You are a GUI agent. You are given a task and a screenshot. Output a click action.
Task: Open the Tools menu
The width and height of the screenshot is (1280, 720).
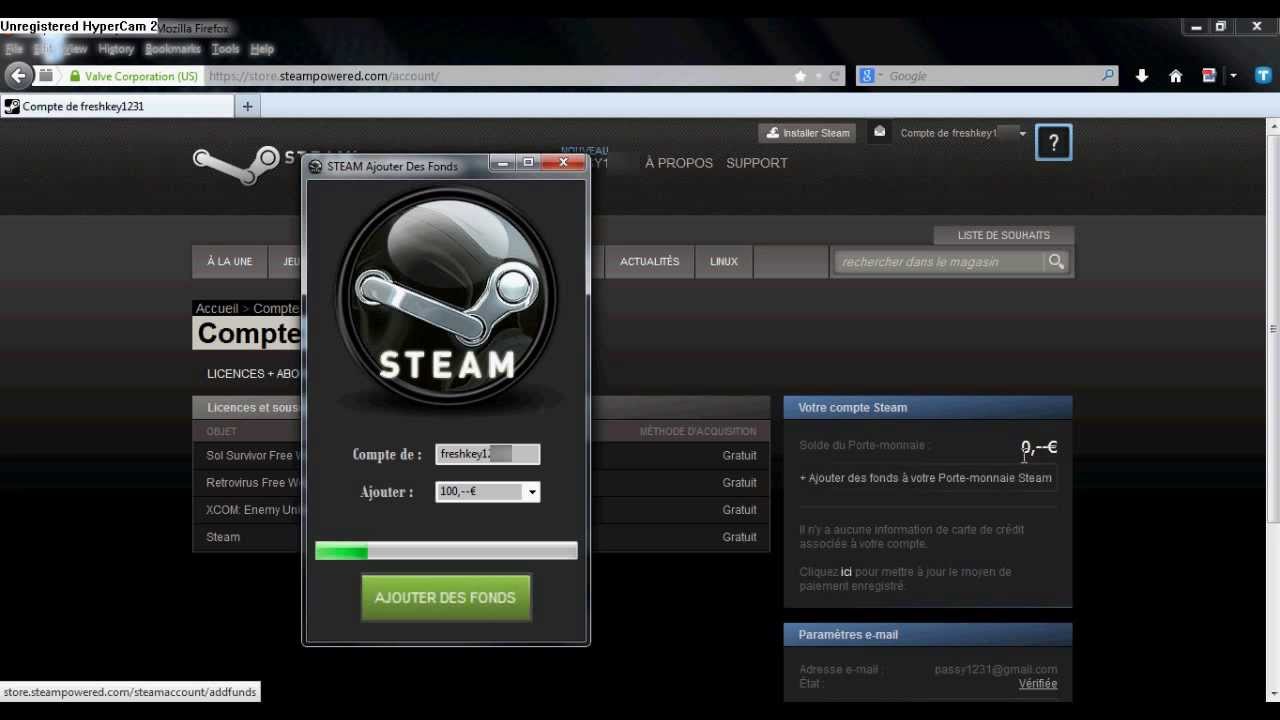coord(226,48)
